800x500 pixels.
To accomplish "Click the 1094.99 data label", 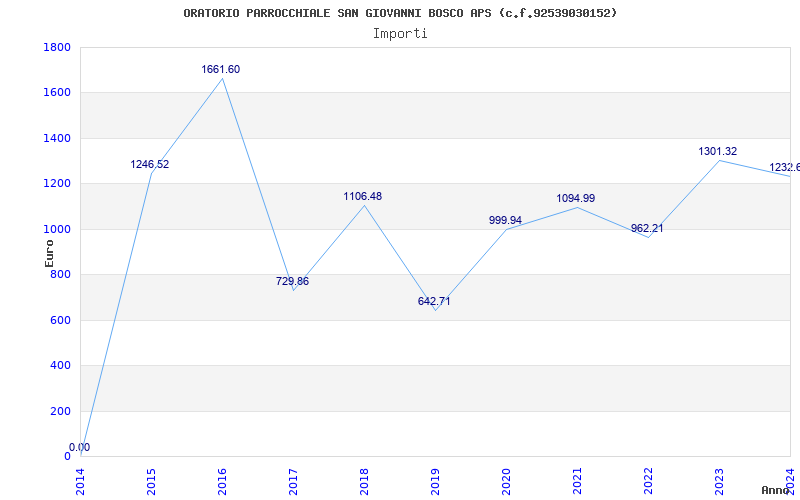I will coord(576,198).
